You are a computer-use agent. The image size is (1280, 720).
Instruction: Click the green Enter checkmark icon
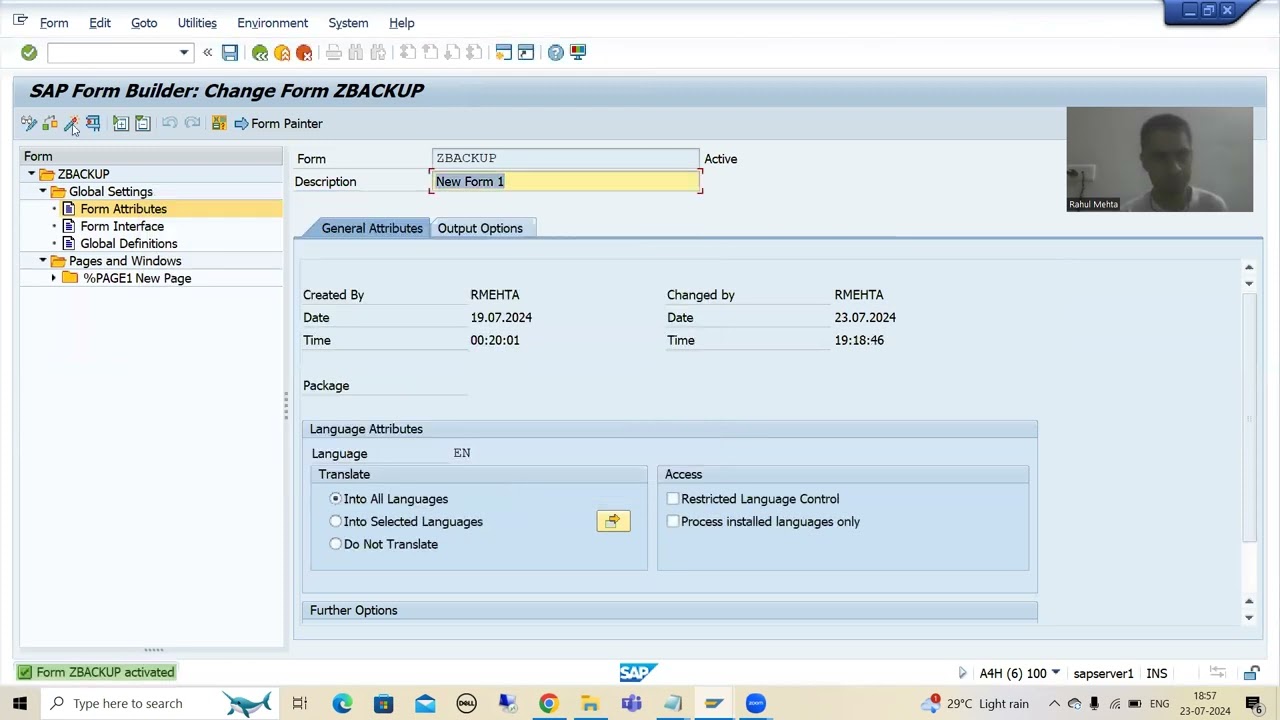tap(29, 52)
